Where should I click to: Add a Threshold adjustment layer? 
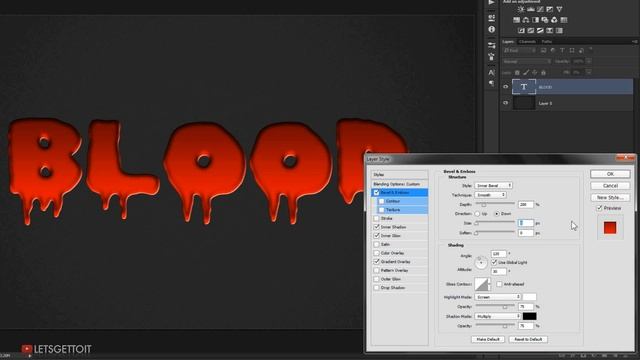540,30
